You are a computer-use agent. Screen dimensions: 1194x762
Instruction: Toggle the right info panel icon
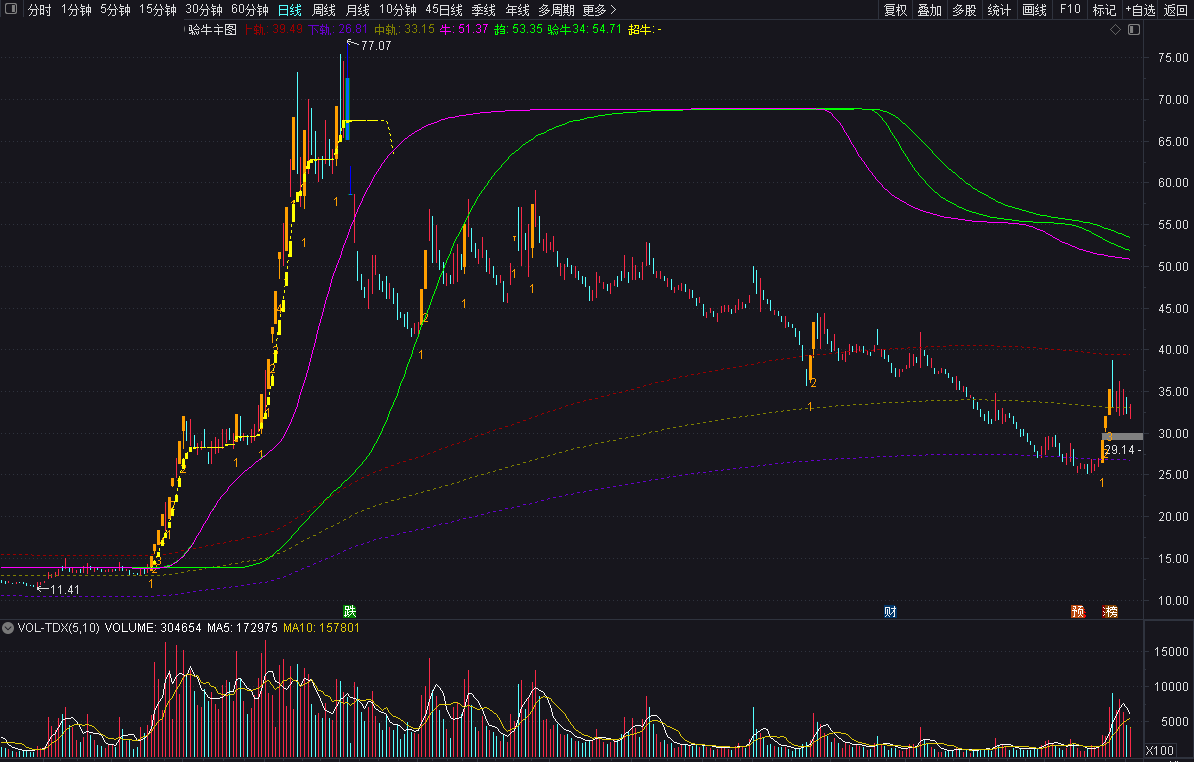point(1134,30)
